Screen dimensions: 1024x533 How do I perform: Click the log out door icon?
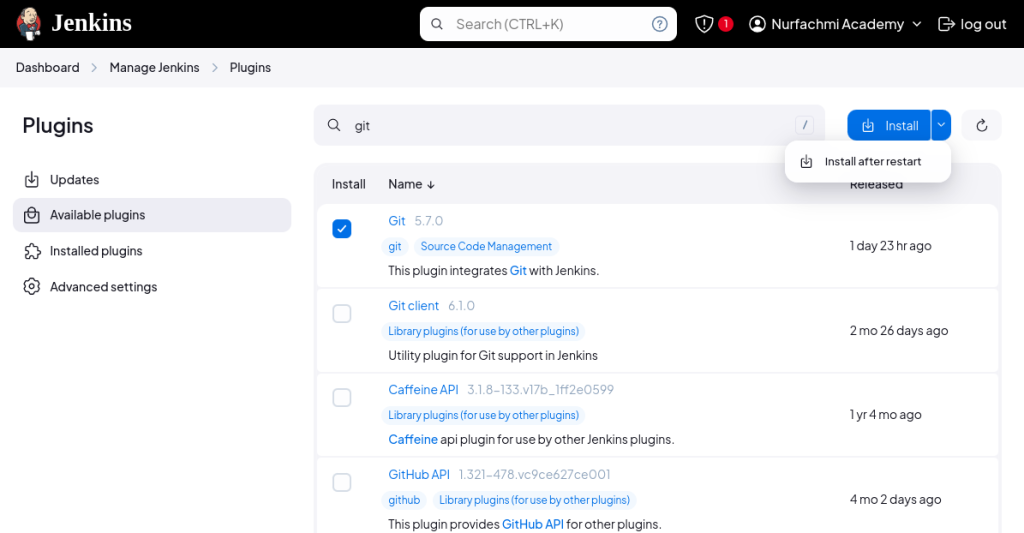(x=946, y=24)
